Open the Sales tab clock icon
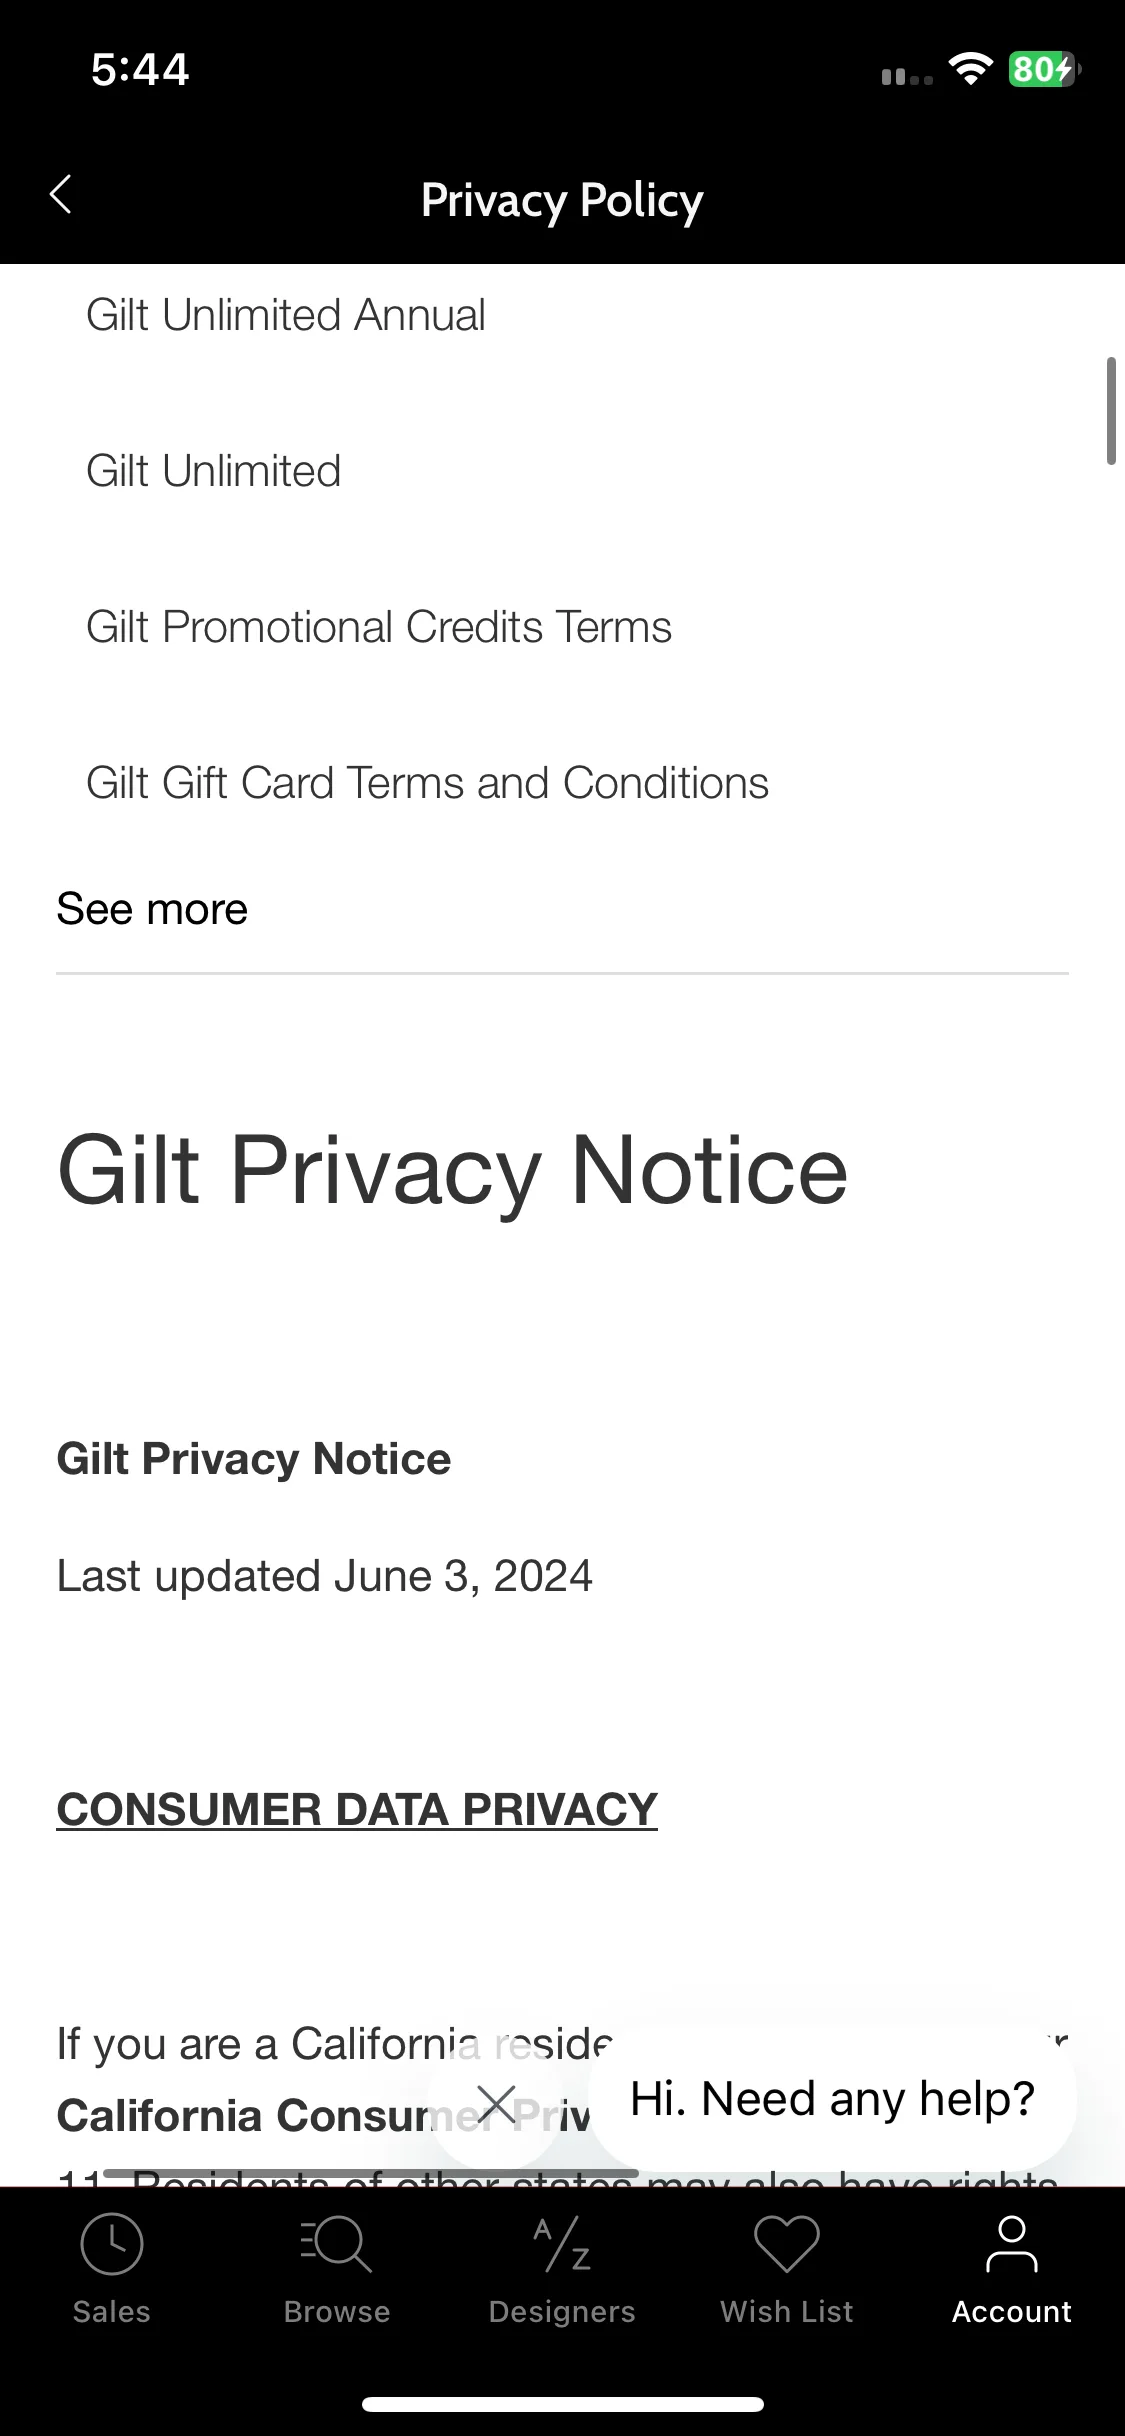Viewport: 1125px width, 2436px height. (111, 2269)
